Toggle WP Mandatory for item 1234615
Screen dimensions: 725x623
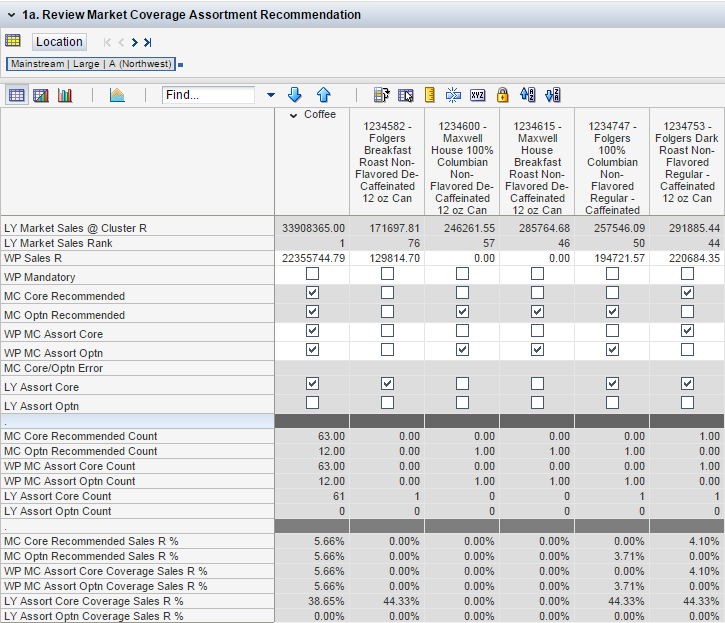point(537,274)
